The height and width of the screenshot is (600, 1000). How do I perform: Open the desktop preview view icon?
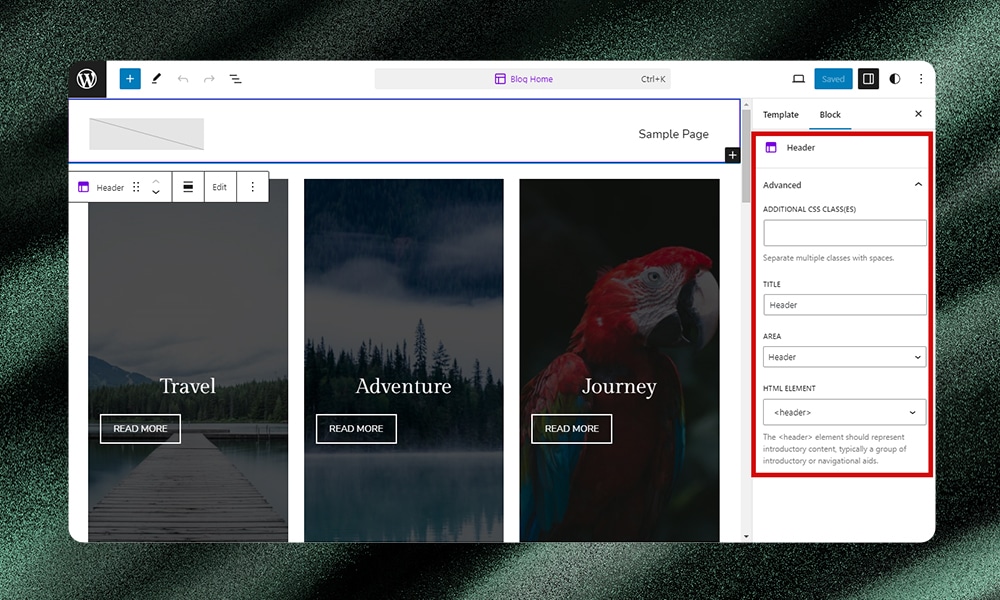[798, 79]
